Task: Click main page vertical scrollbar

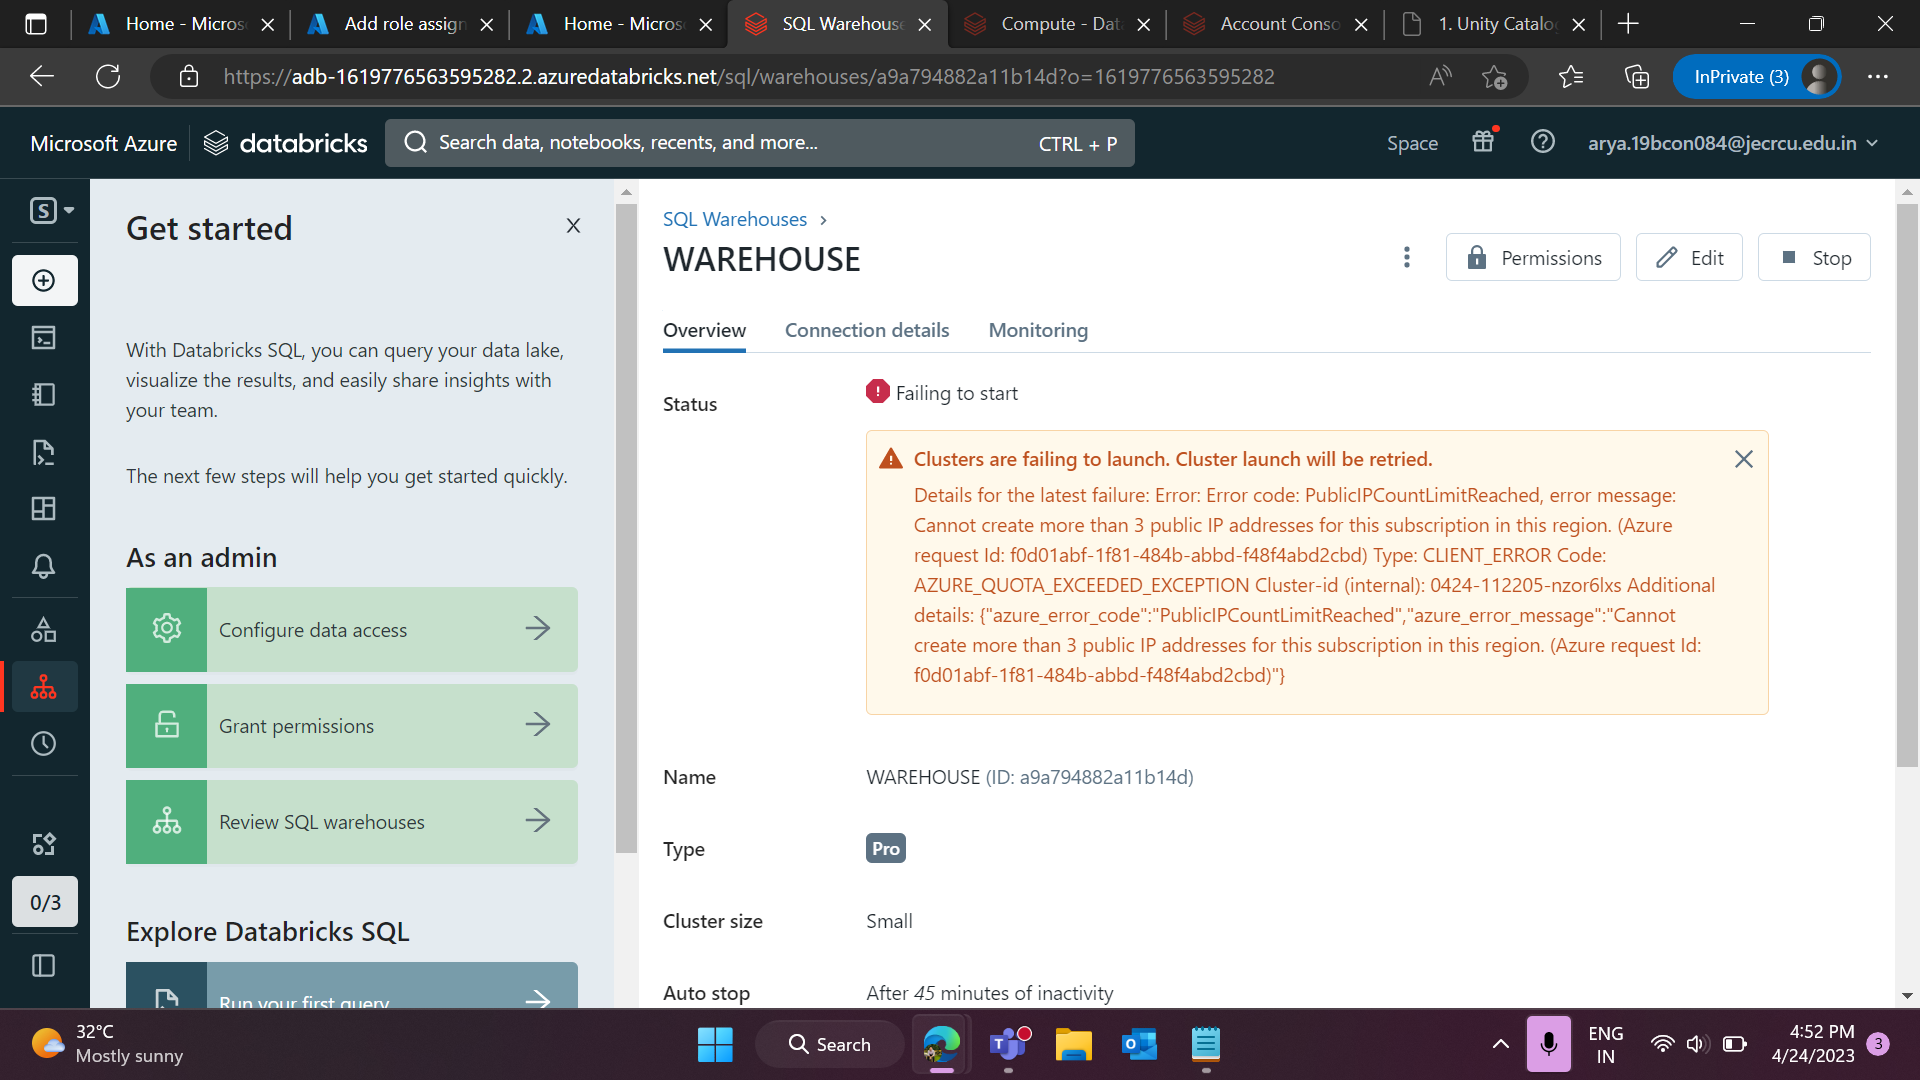Action: (x=1907, y=487)
